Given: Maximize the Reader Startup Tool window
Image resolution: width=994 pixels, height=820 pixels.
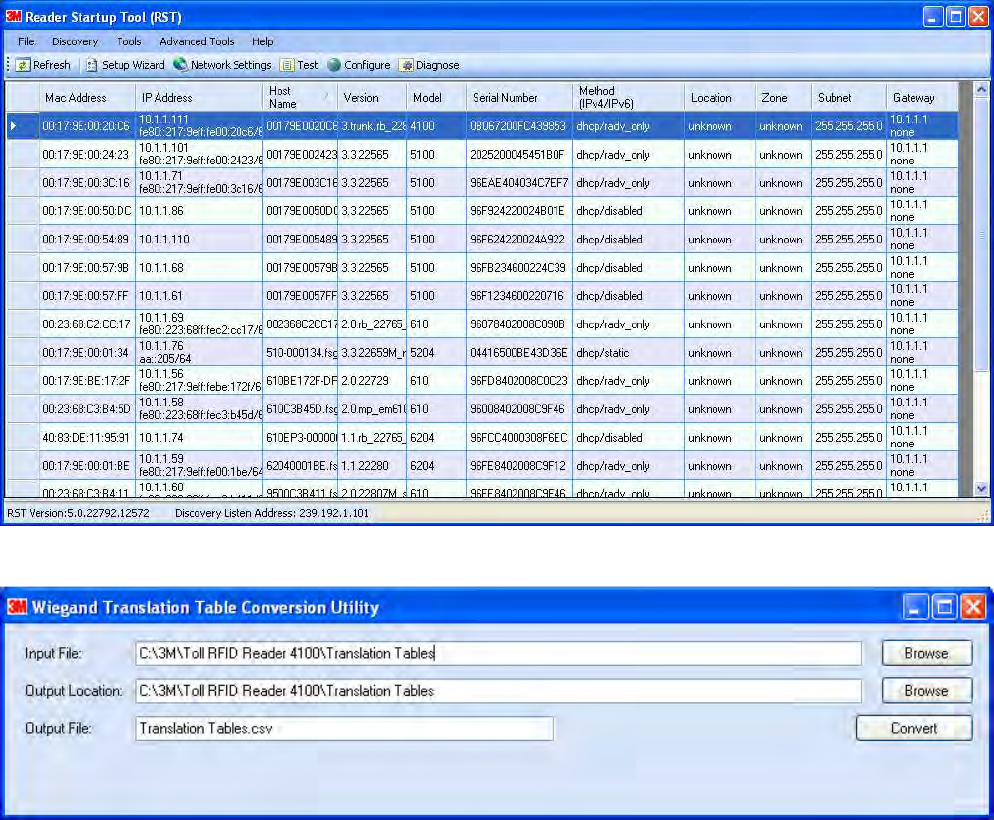Looking at the screenshot, I should (x=955, y=16).
